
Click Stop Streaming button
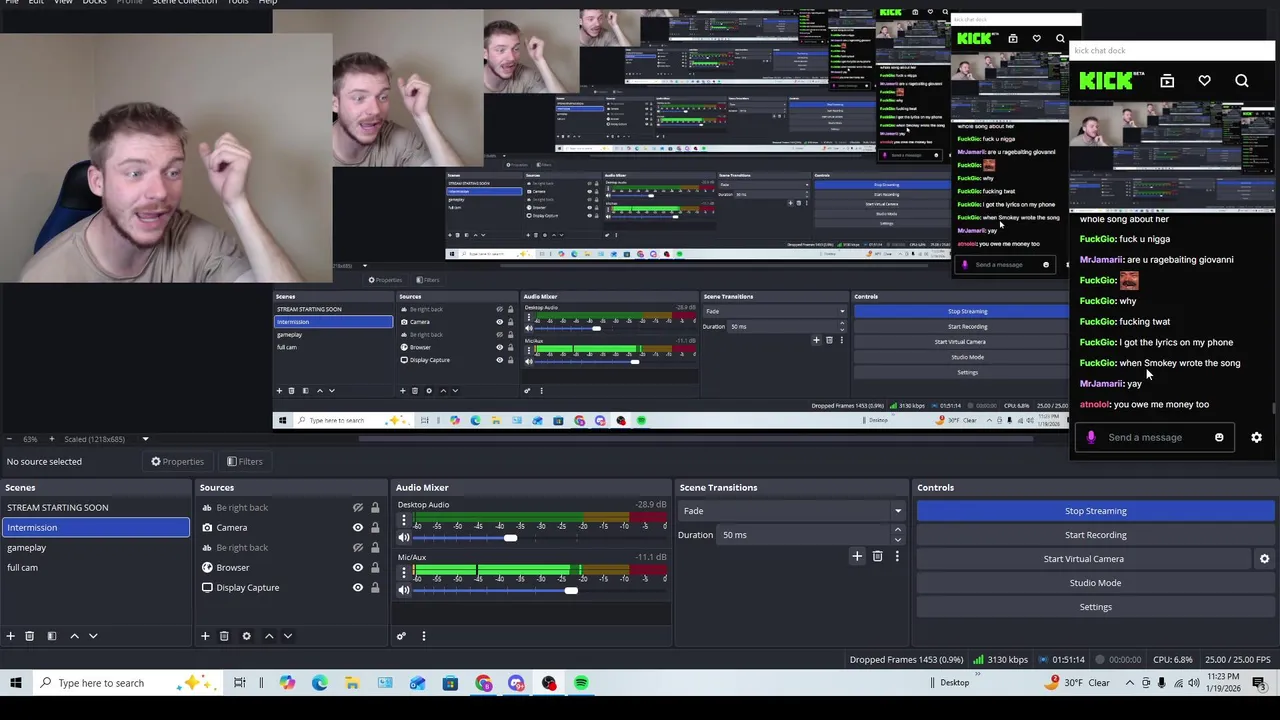click(1095, 511)
